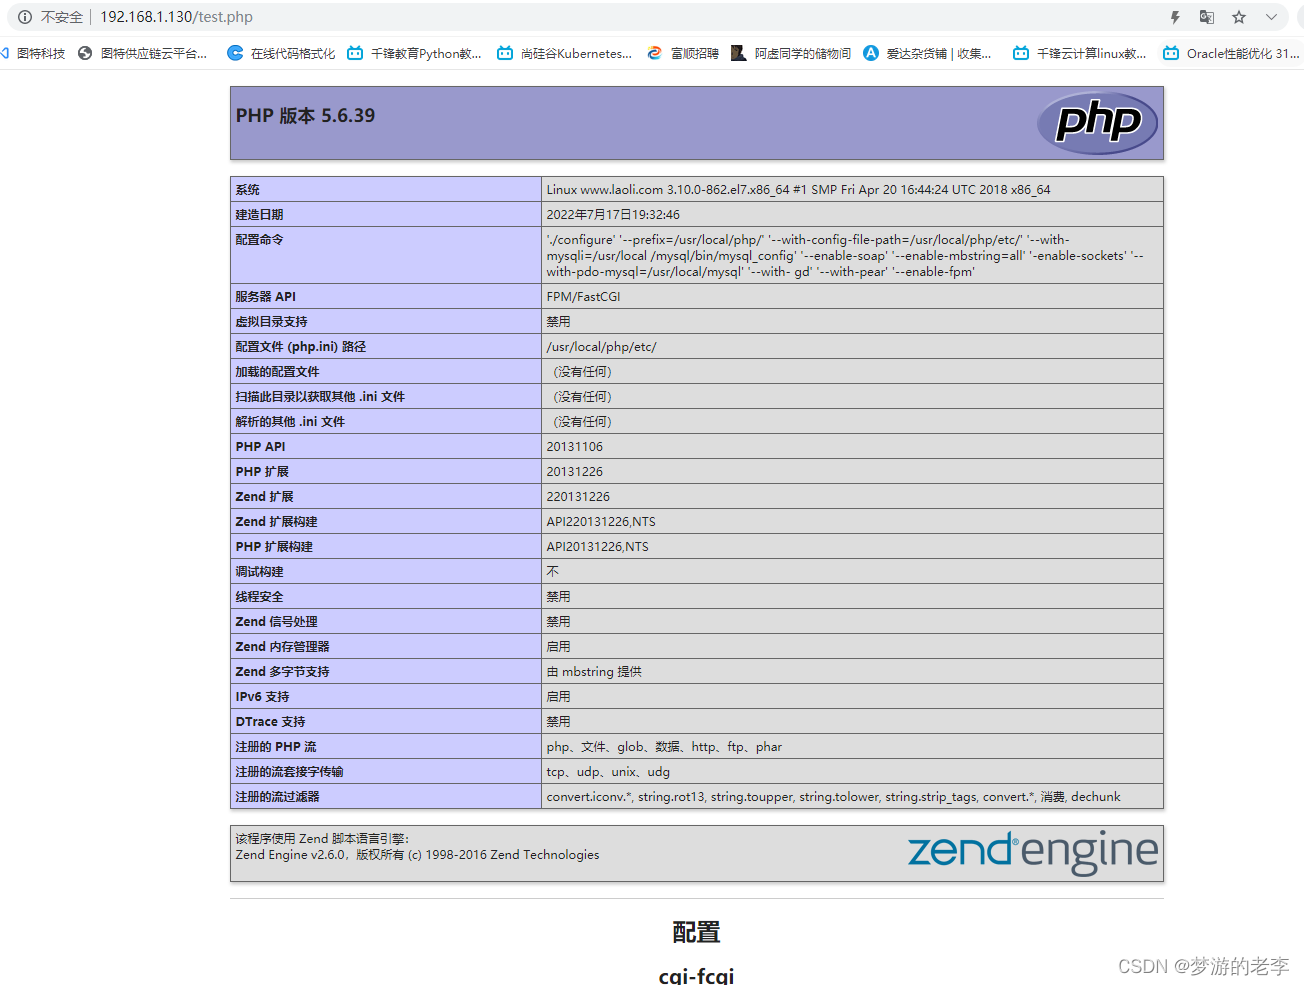This screenshot has width=1304, height=985.
Task: Click the site info 不安全 icon
Action: (25, 17)
